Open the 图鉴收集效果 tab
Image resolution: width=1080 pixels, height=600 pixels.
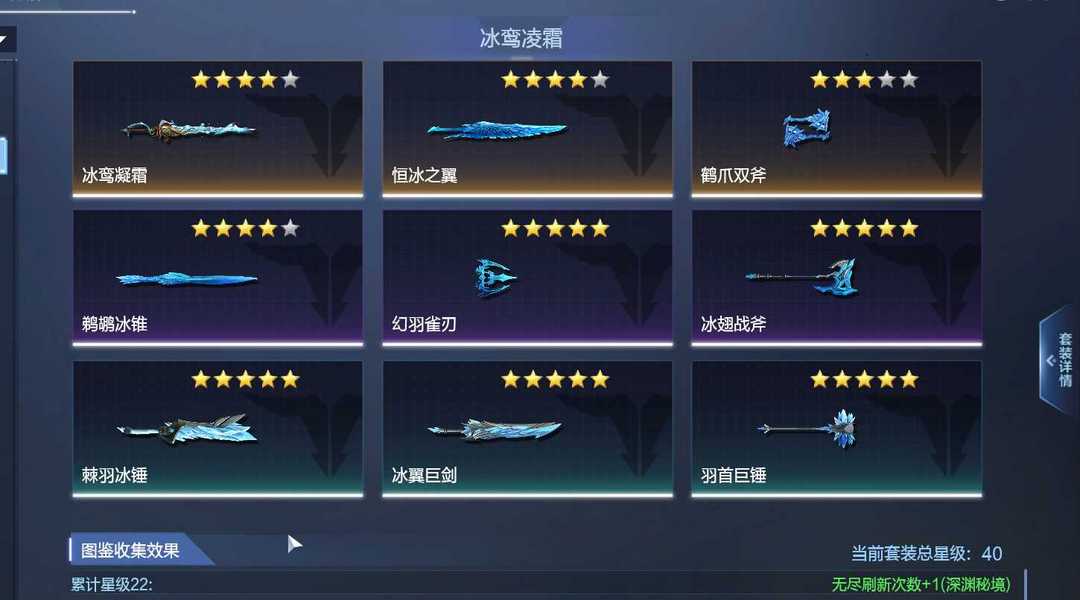tap(131, 550)
